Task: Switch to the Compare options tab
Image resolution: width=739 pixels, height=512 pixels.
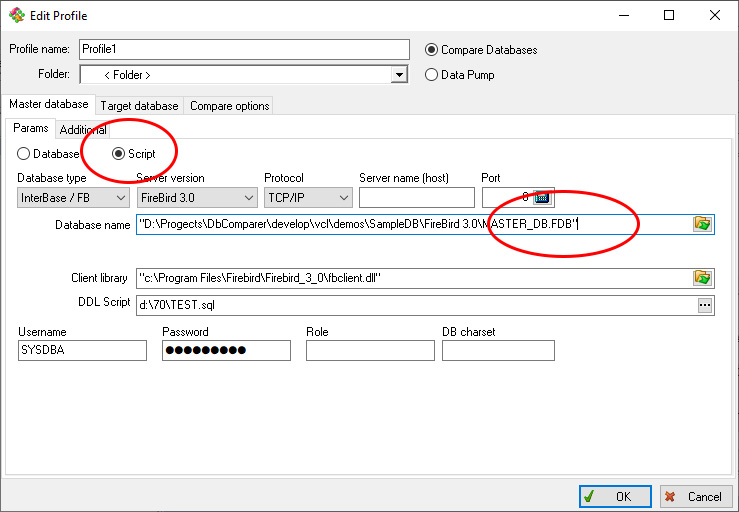Action: click(x=228, y=106)
